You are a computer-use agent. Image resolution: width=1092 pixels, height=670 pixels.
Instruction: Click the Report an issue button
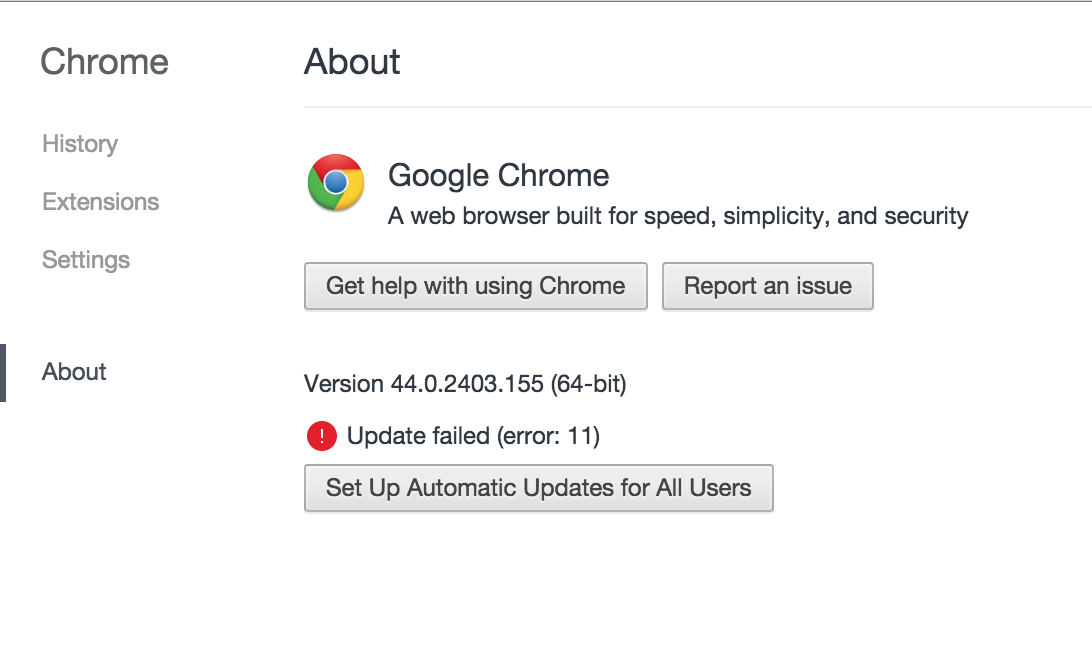point(767,286)
